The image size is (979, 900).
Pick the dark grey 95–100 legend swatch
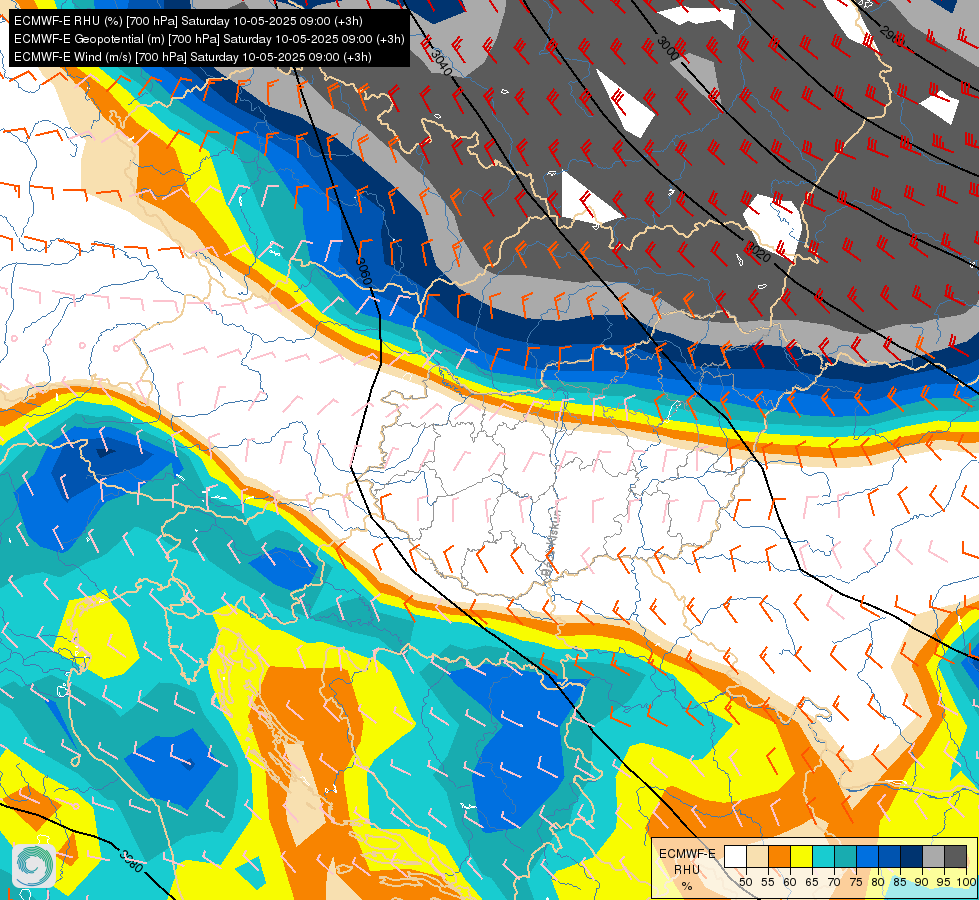click(955, 856)
